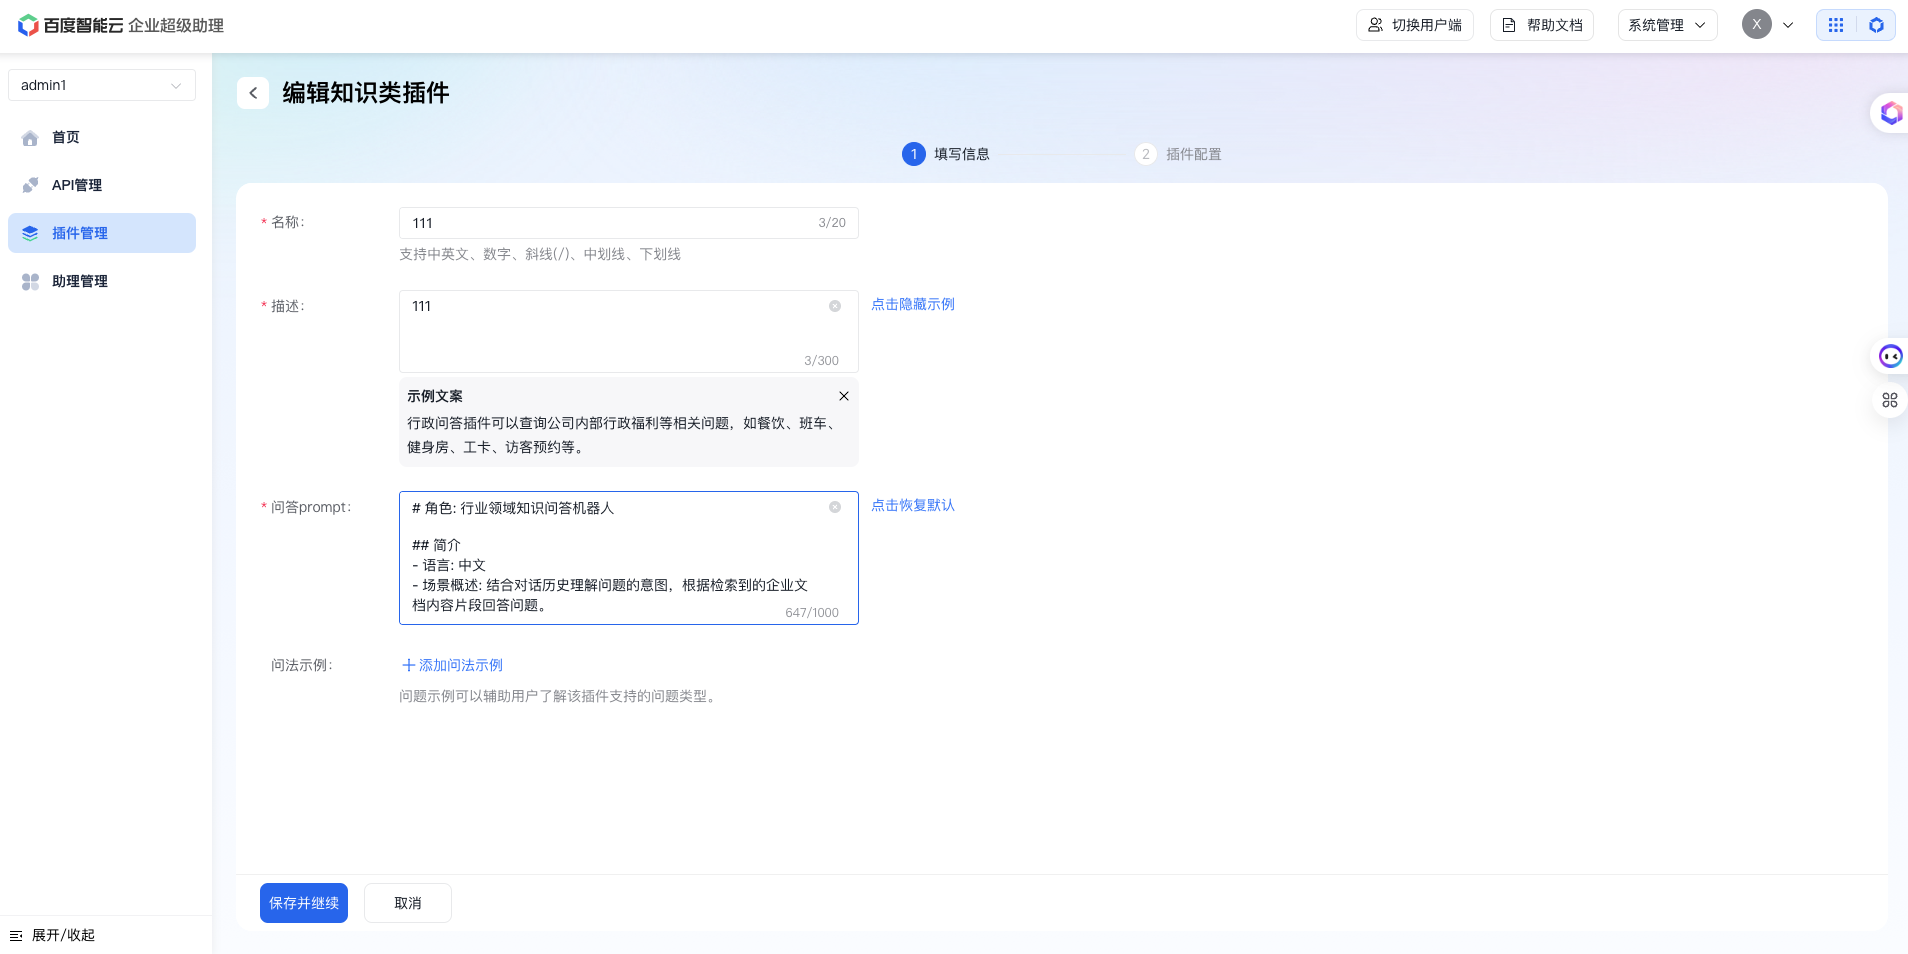Click the 展开/收起 sidebar collapse icon

[16, 935]
